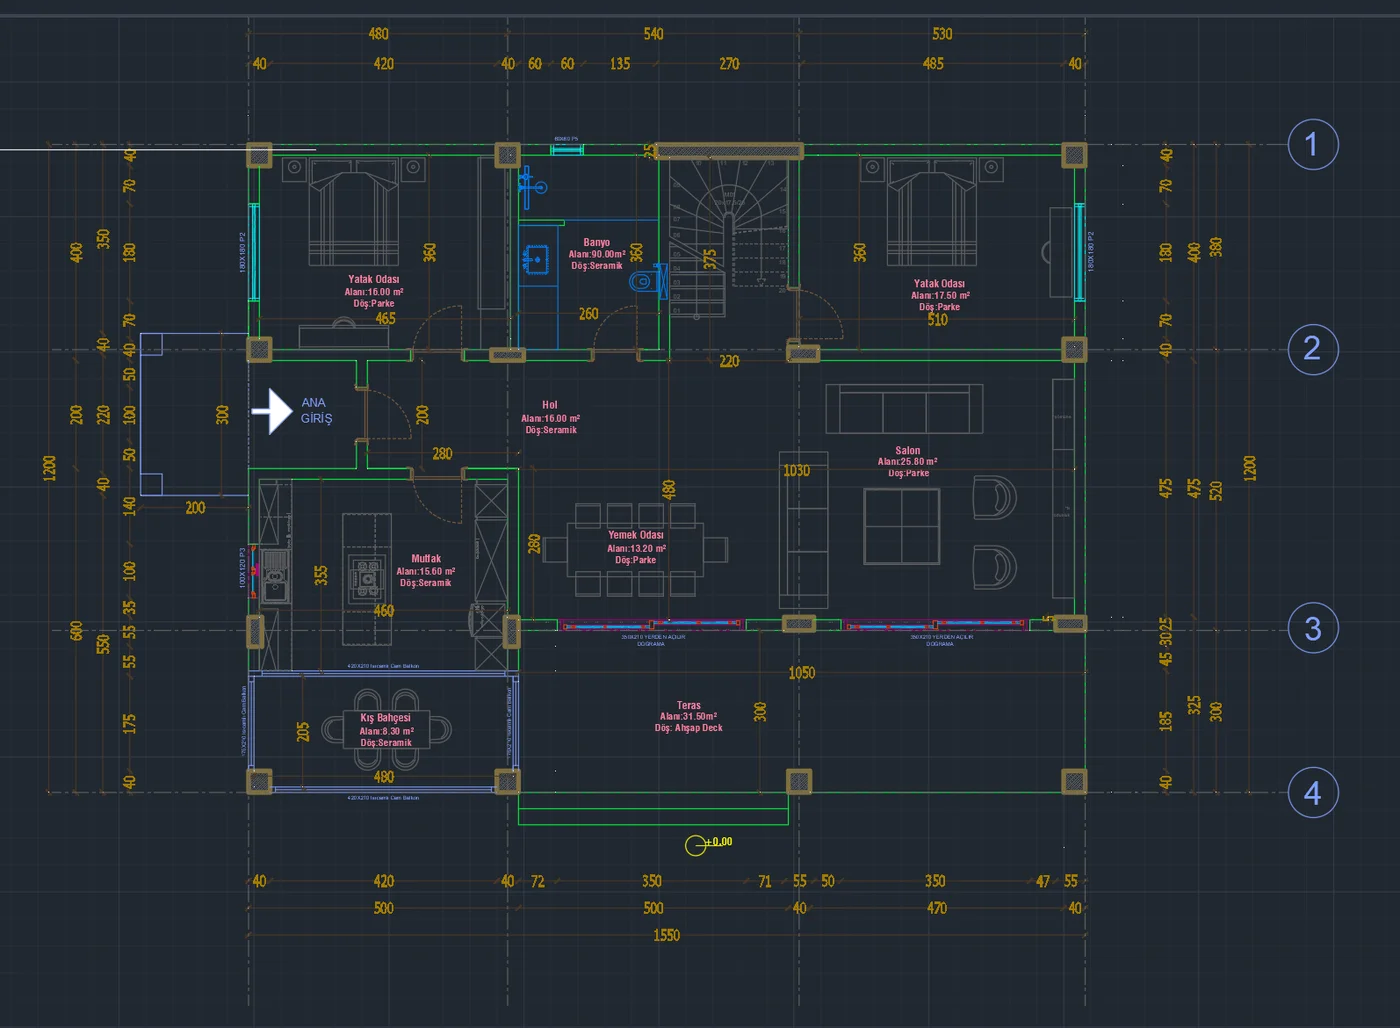Select the 540 dimension at top
1400x1028 pixels.
654,34
